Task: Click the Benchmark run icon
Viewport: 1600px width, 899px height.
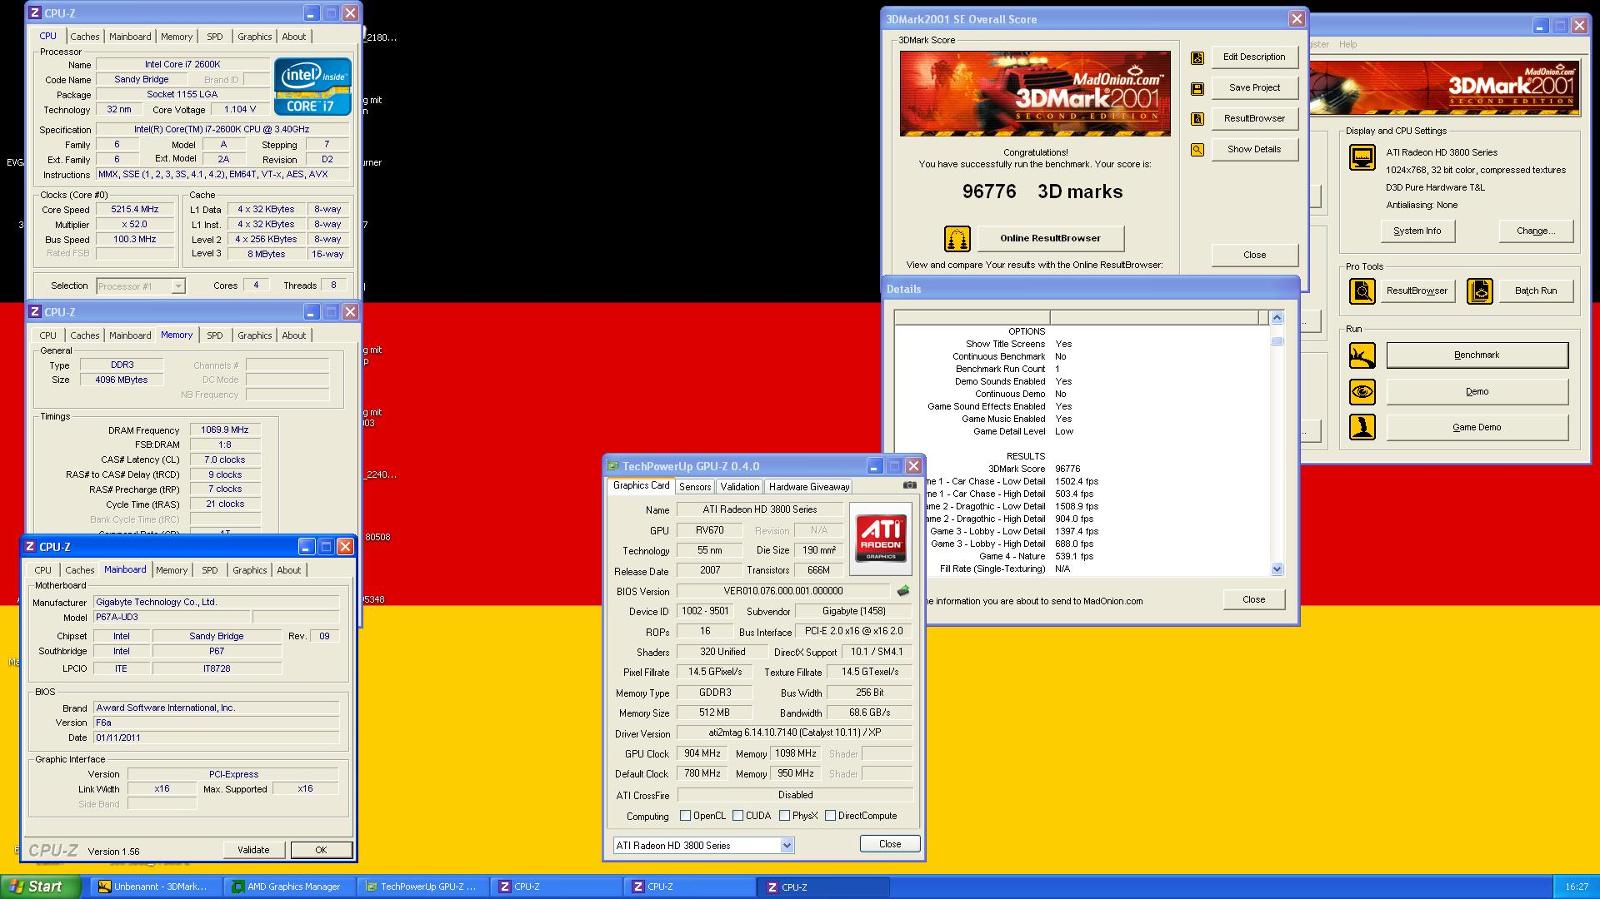Action: [x=1362, y=355]
